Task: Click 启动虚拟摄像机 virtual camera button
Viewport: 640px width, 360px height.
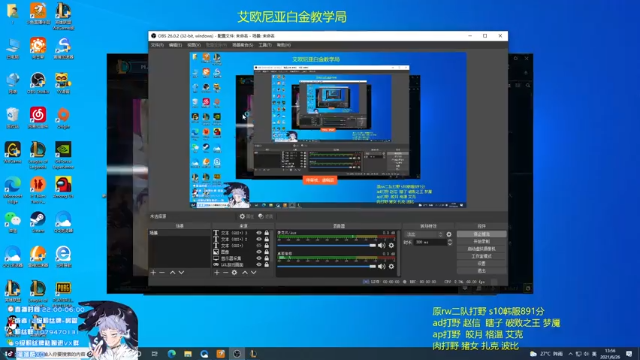Action: pos(482,249)
